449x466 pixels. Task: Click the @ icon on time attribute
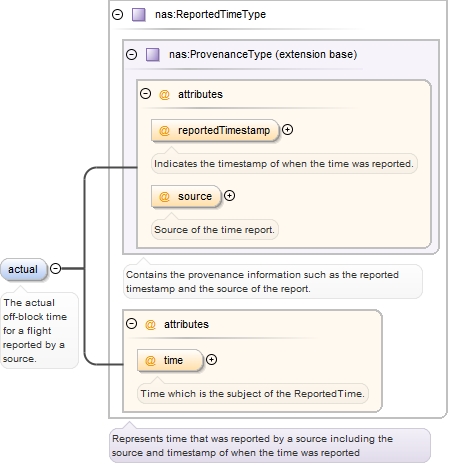coord(150,360)
